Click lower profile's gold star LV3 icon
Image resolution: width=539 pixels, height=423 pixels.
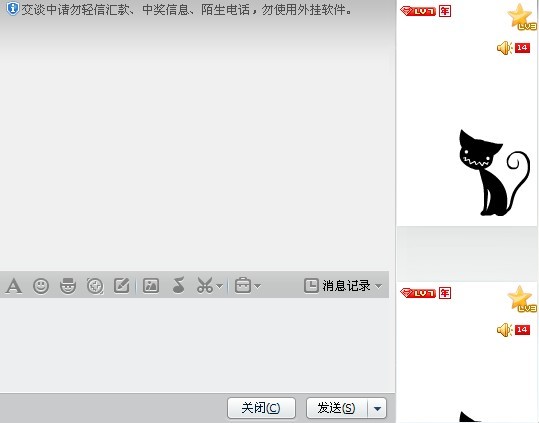point(522,299)
